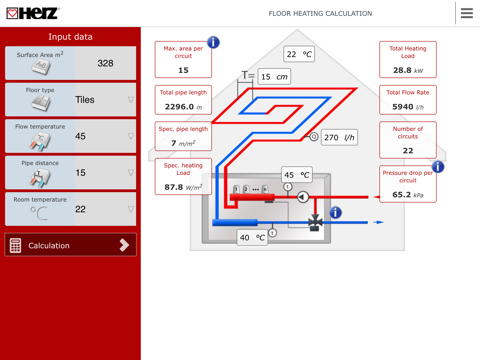
Task: Click the Tiles floor type value
Action: (85, 100)
